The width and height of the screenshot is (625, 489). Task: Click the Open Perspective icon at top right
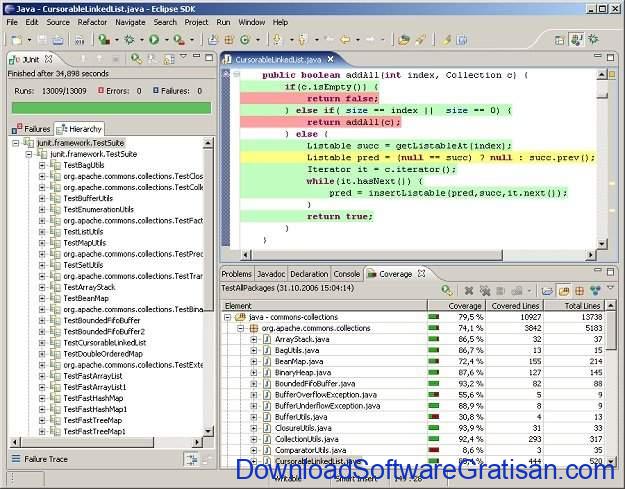pos(559,39)
